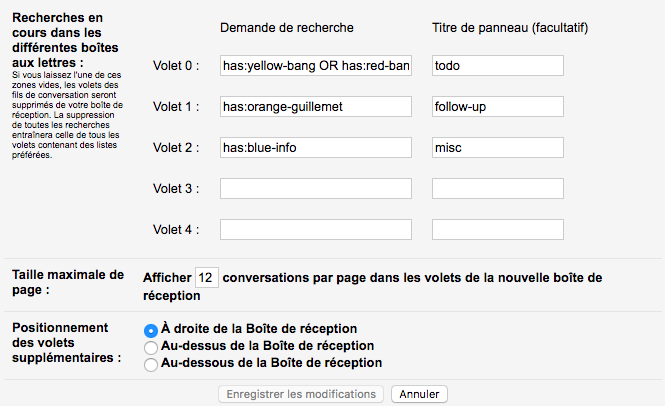This screenshot has height=406, width=665.
Task: Select 'Au-dessus de la Boîte de réception' radio
Action: coord(151,347)
